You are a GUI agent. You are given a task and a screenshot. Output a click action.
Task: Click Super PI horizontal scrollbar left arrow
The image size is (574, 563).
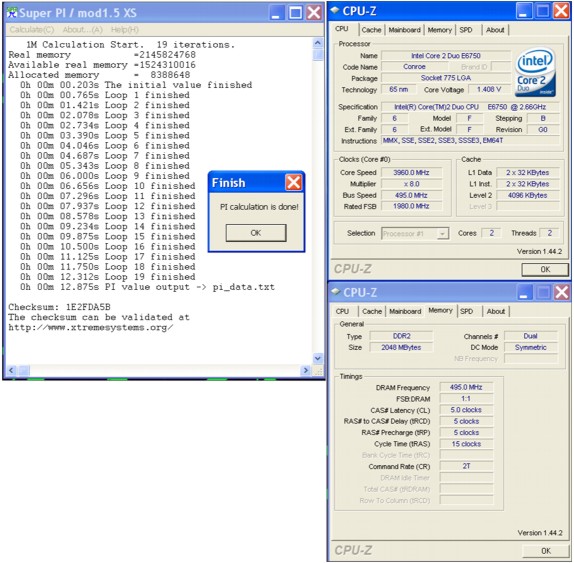[x=11, y=370]
